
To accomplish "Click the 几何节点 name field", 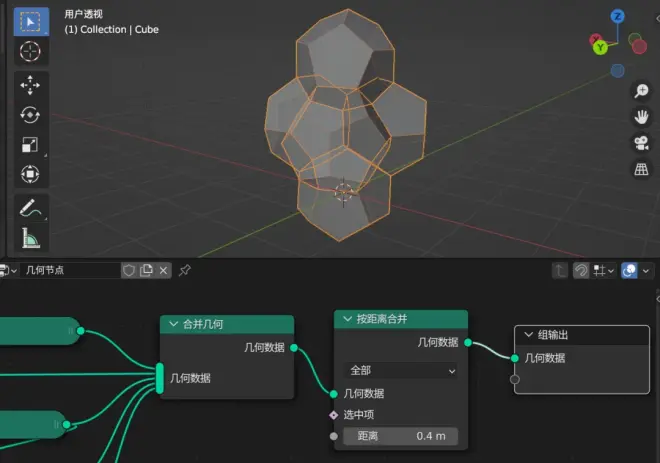I will (x=68, y=270).
